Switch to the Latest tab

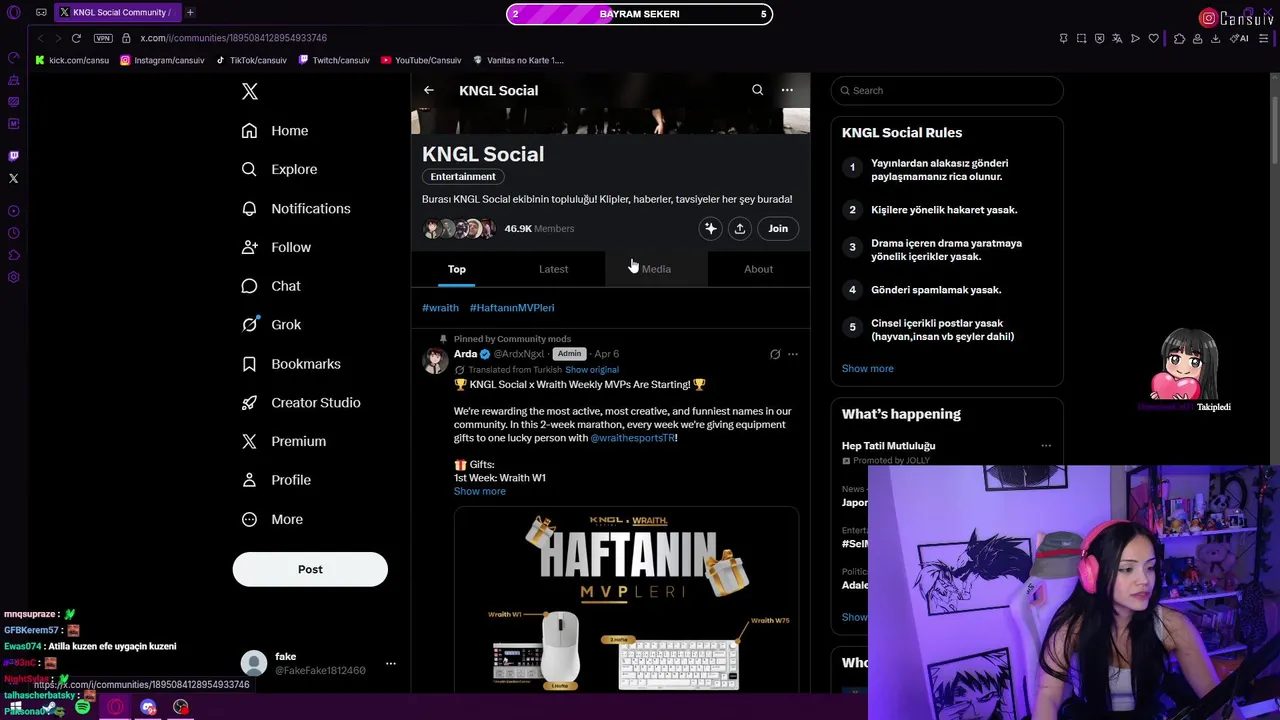click(553, 269)
